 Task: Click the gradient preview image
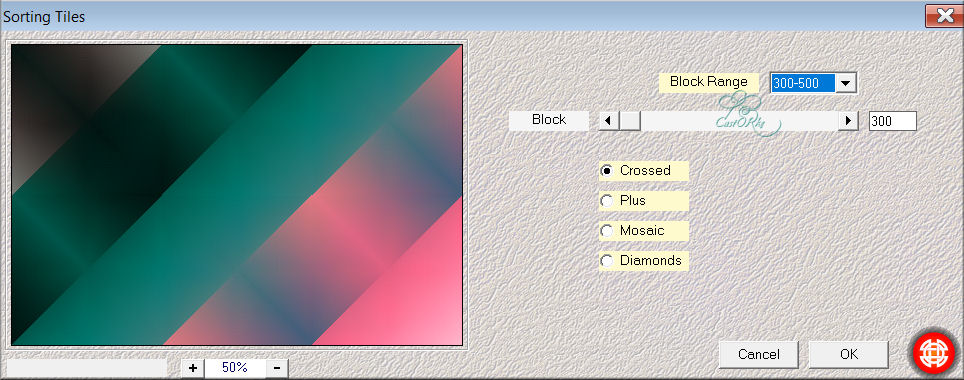click(237, 194)
